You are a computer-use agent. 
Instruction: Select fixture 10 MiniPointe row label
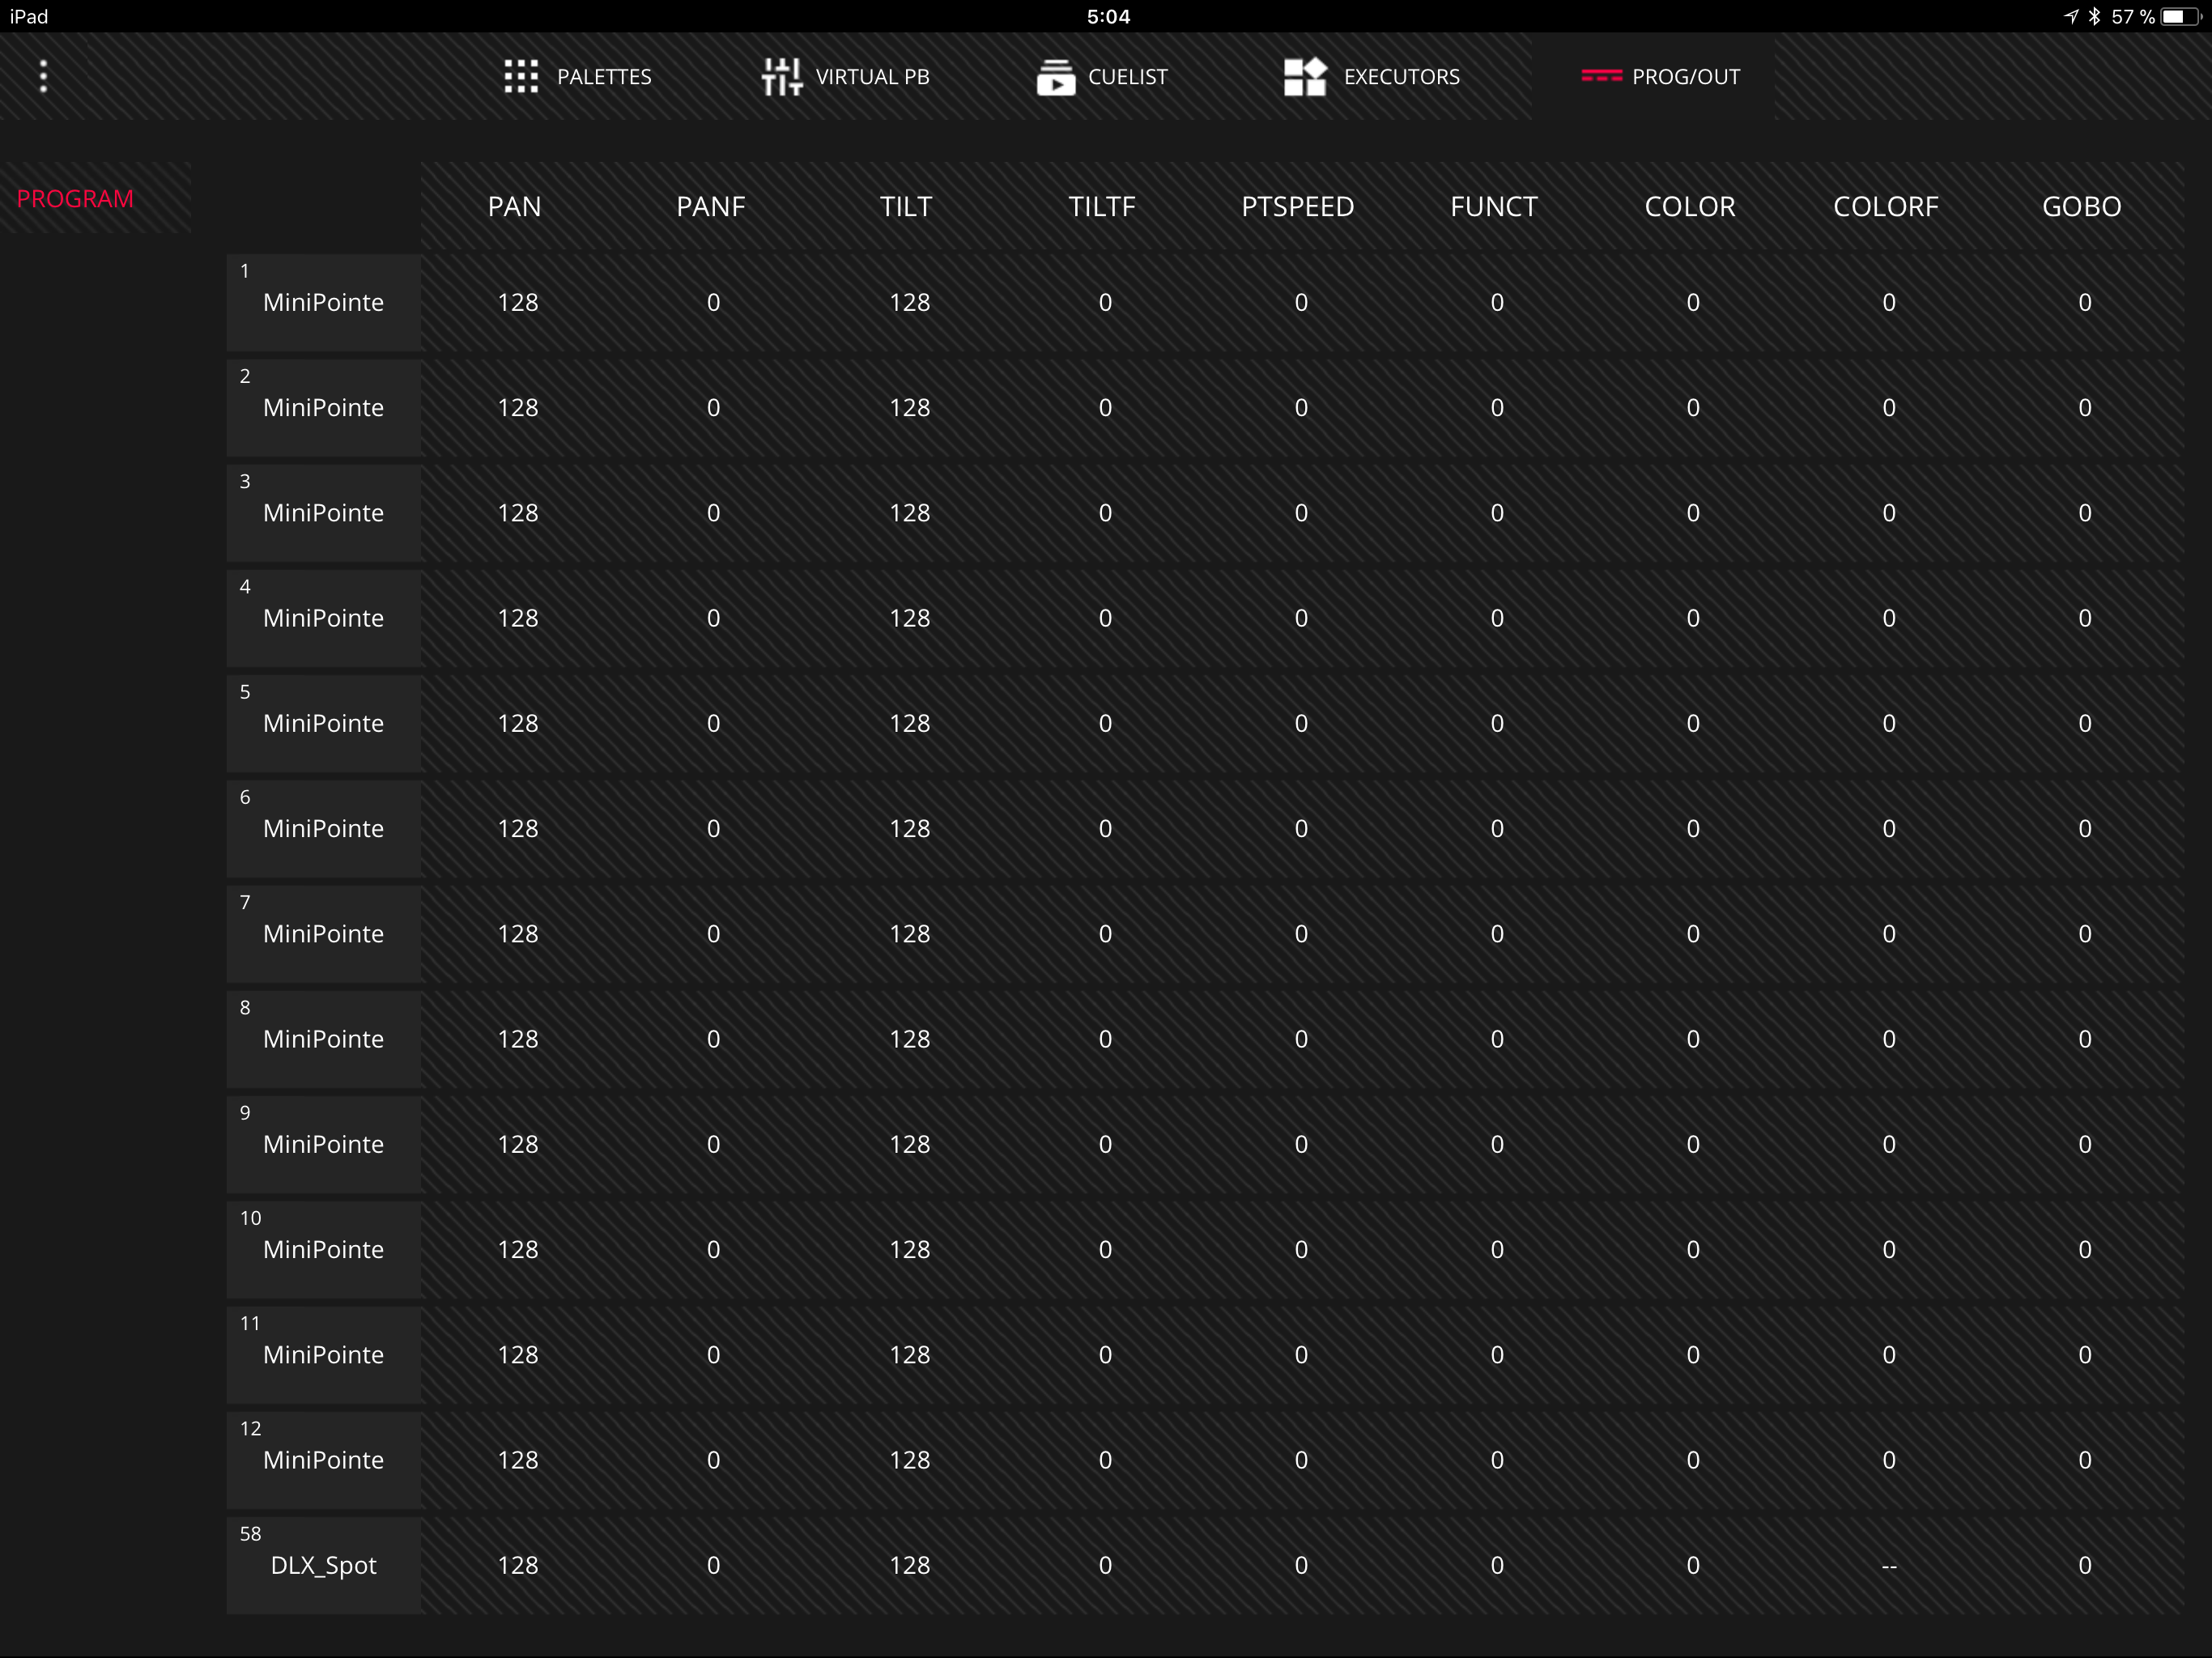[x=323, y=1250]
